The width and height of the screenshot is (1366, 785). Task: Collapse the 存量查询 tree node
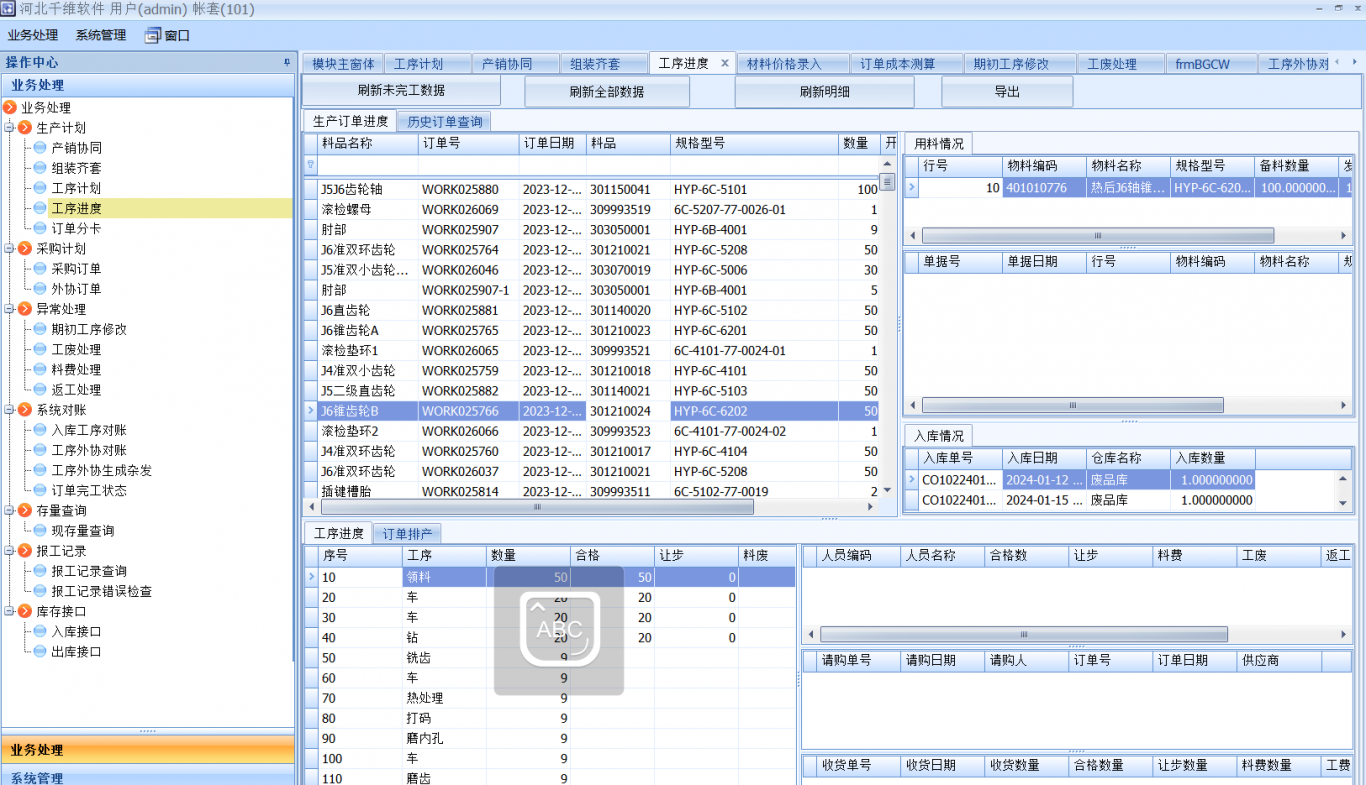pyautogui.click(x=9, y=511)
